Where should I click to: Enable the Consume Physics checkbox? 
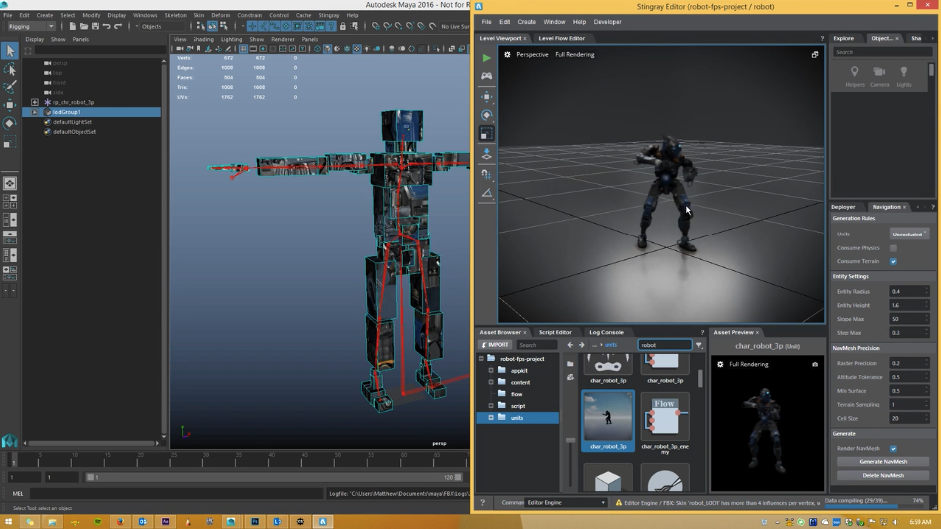(893, 248)
